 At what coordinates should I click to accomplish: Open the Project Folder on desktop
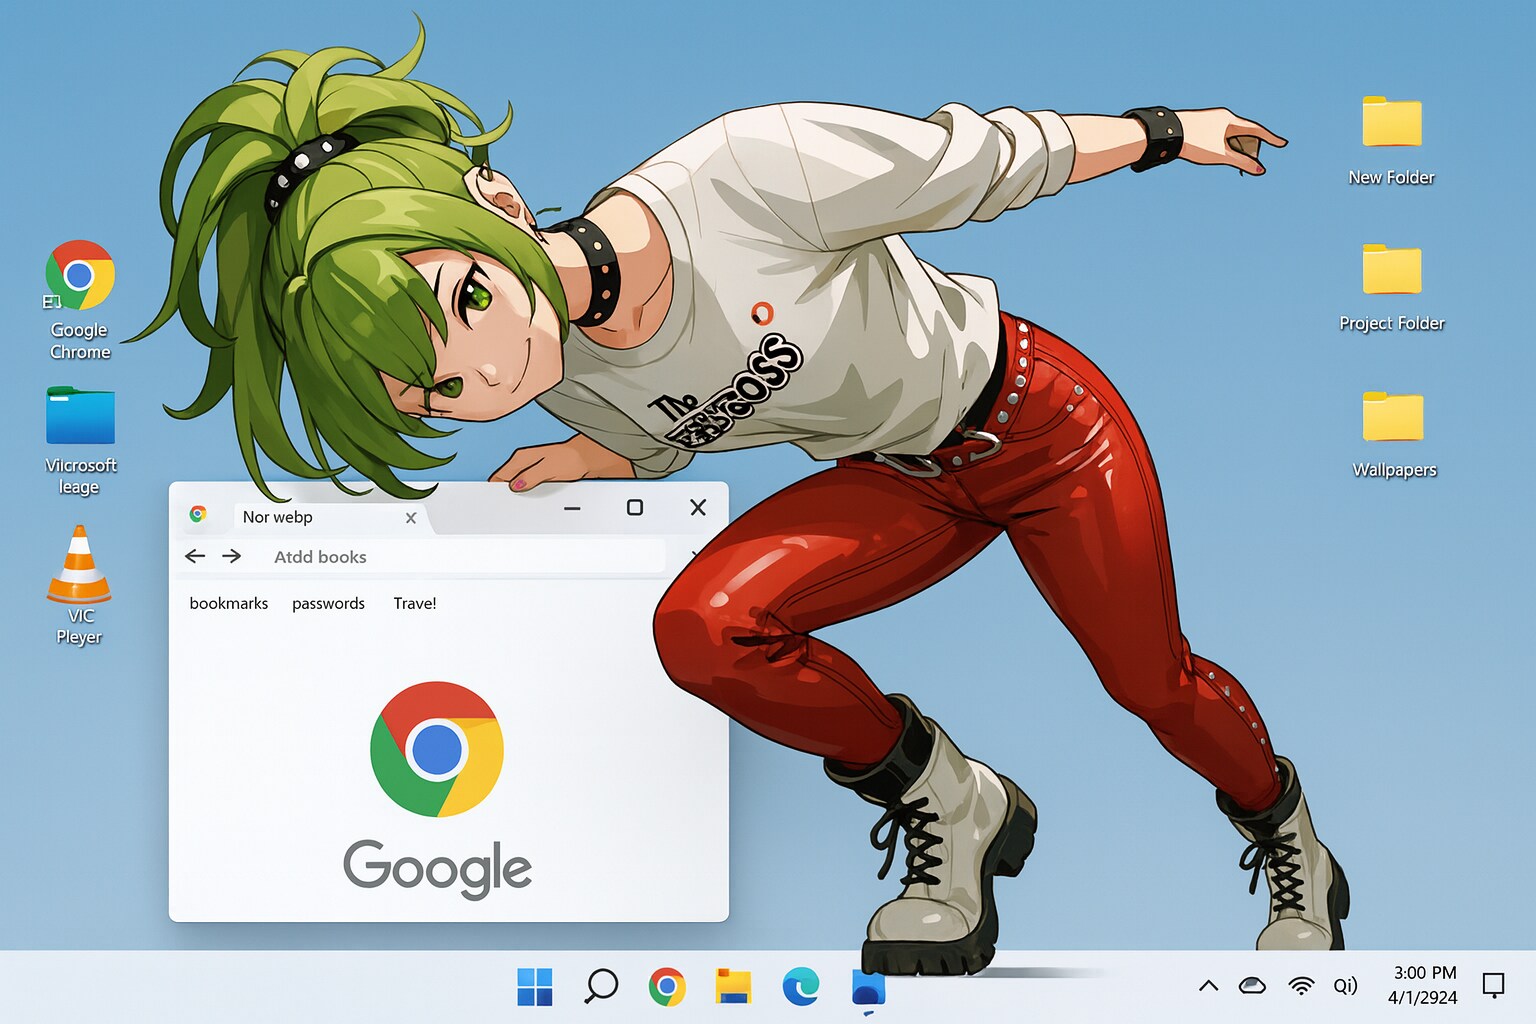point(1391,270)
